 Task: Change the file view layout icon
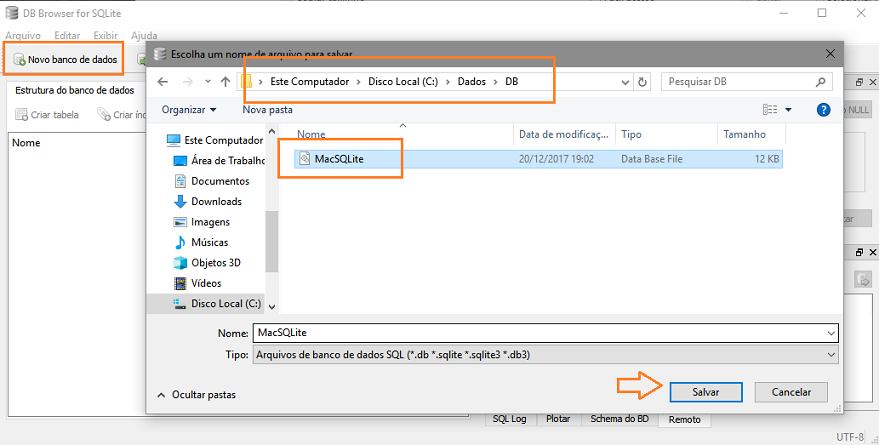point(770,109)
